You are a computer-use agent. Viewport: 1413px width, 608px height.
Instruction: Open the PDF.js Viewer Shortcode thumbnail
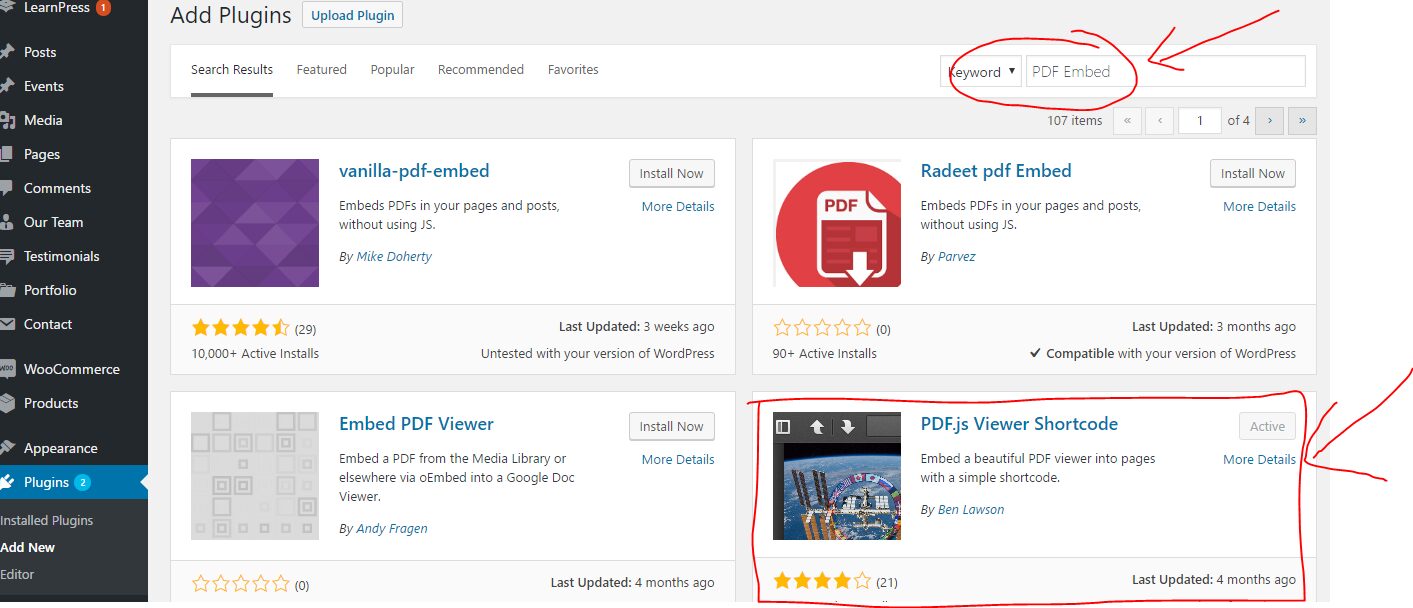pos(837,476)
